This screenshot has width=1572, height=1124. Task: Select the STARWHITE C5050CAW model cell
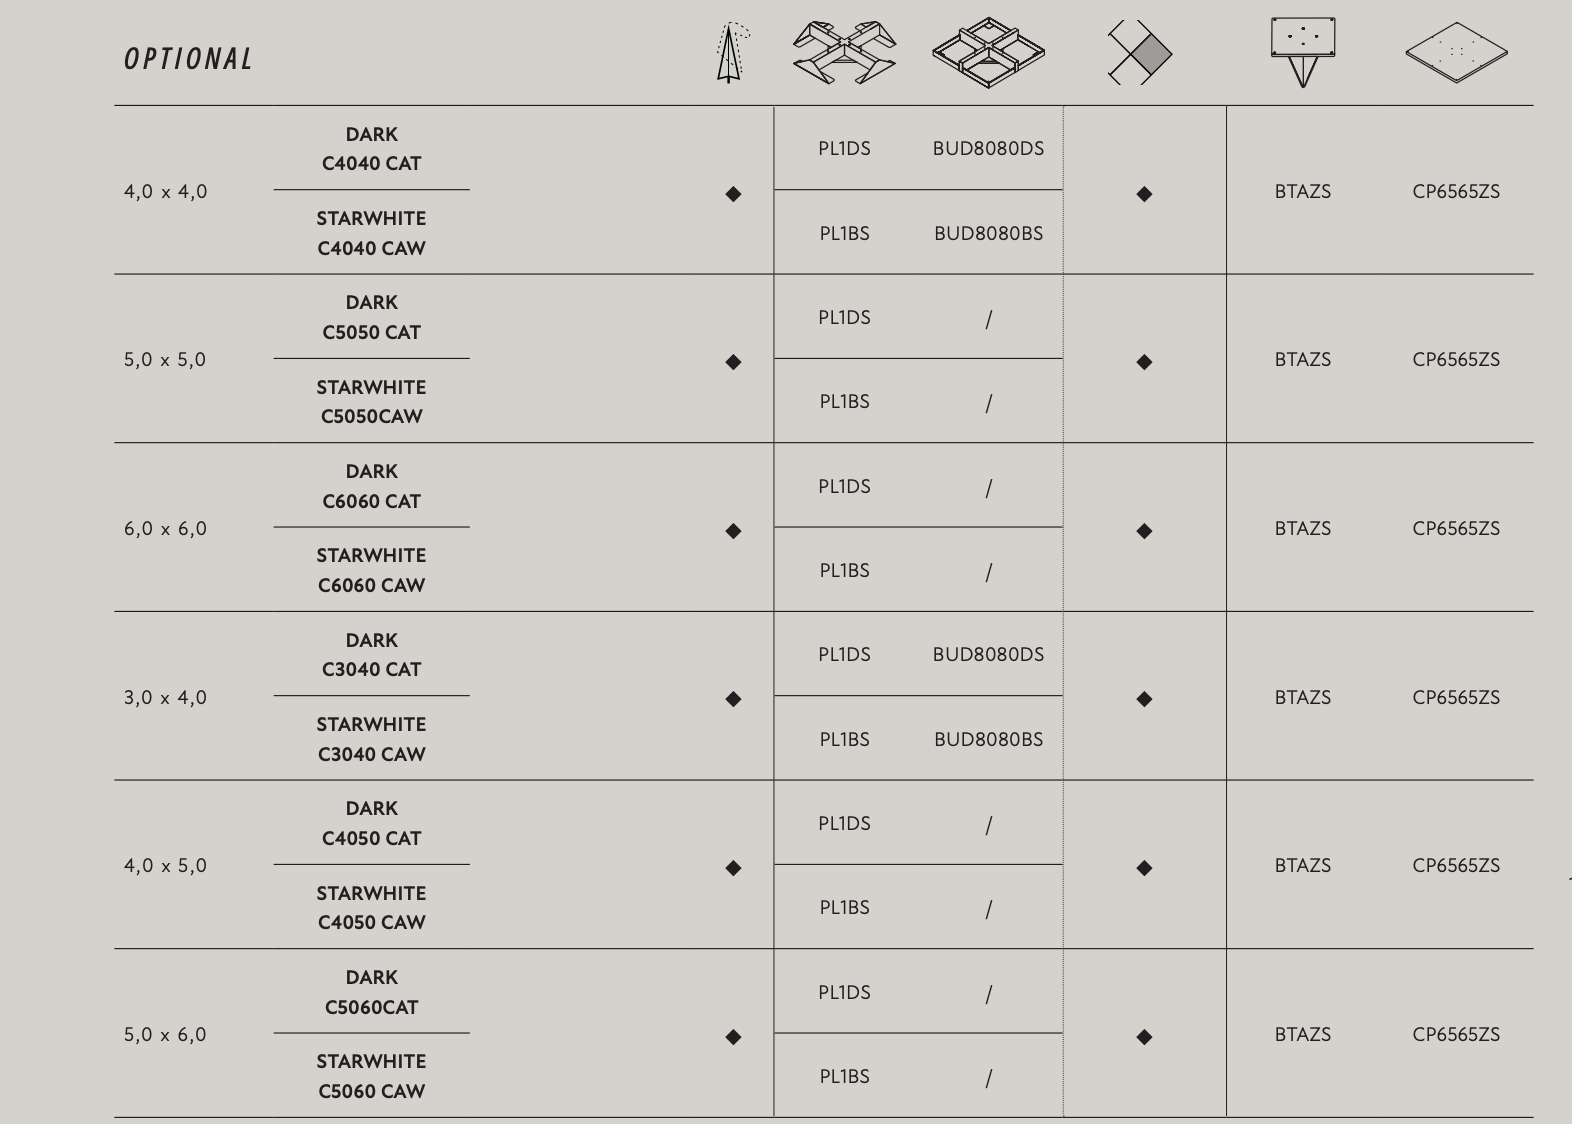[371, 402]
